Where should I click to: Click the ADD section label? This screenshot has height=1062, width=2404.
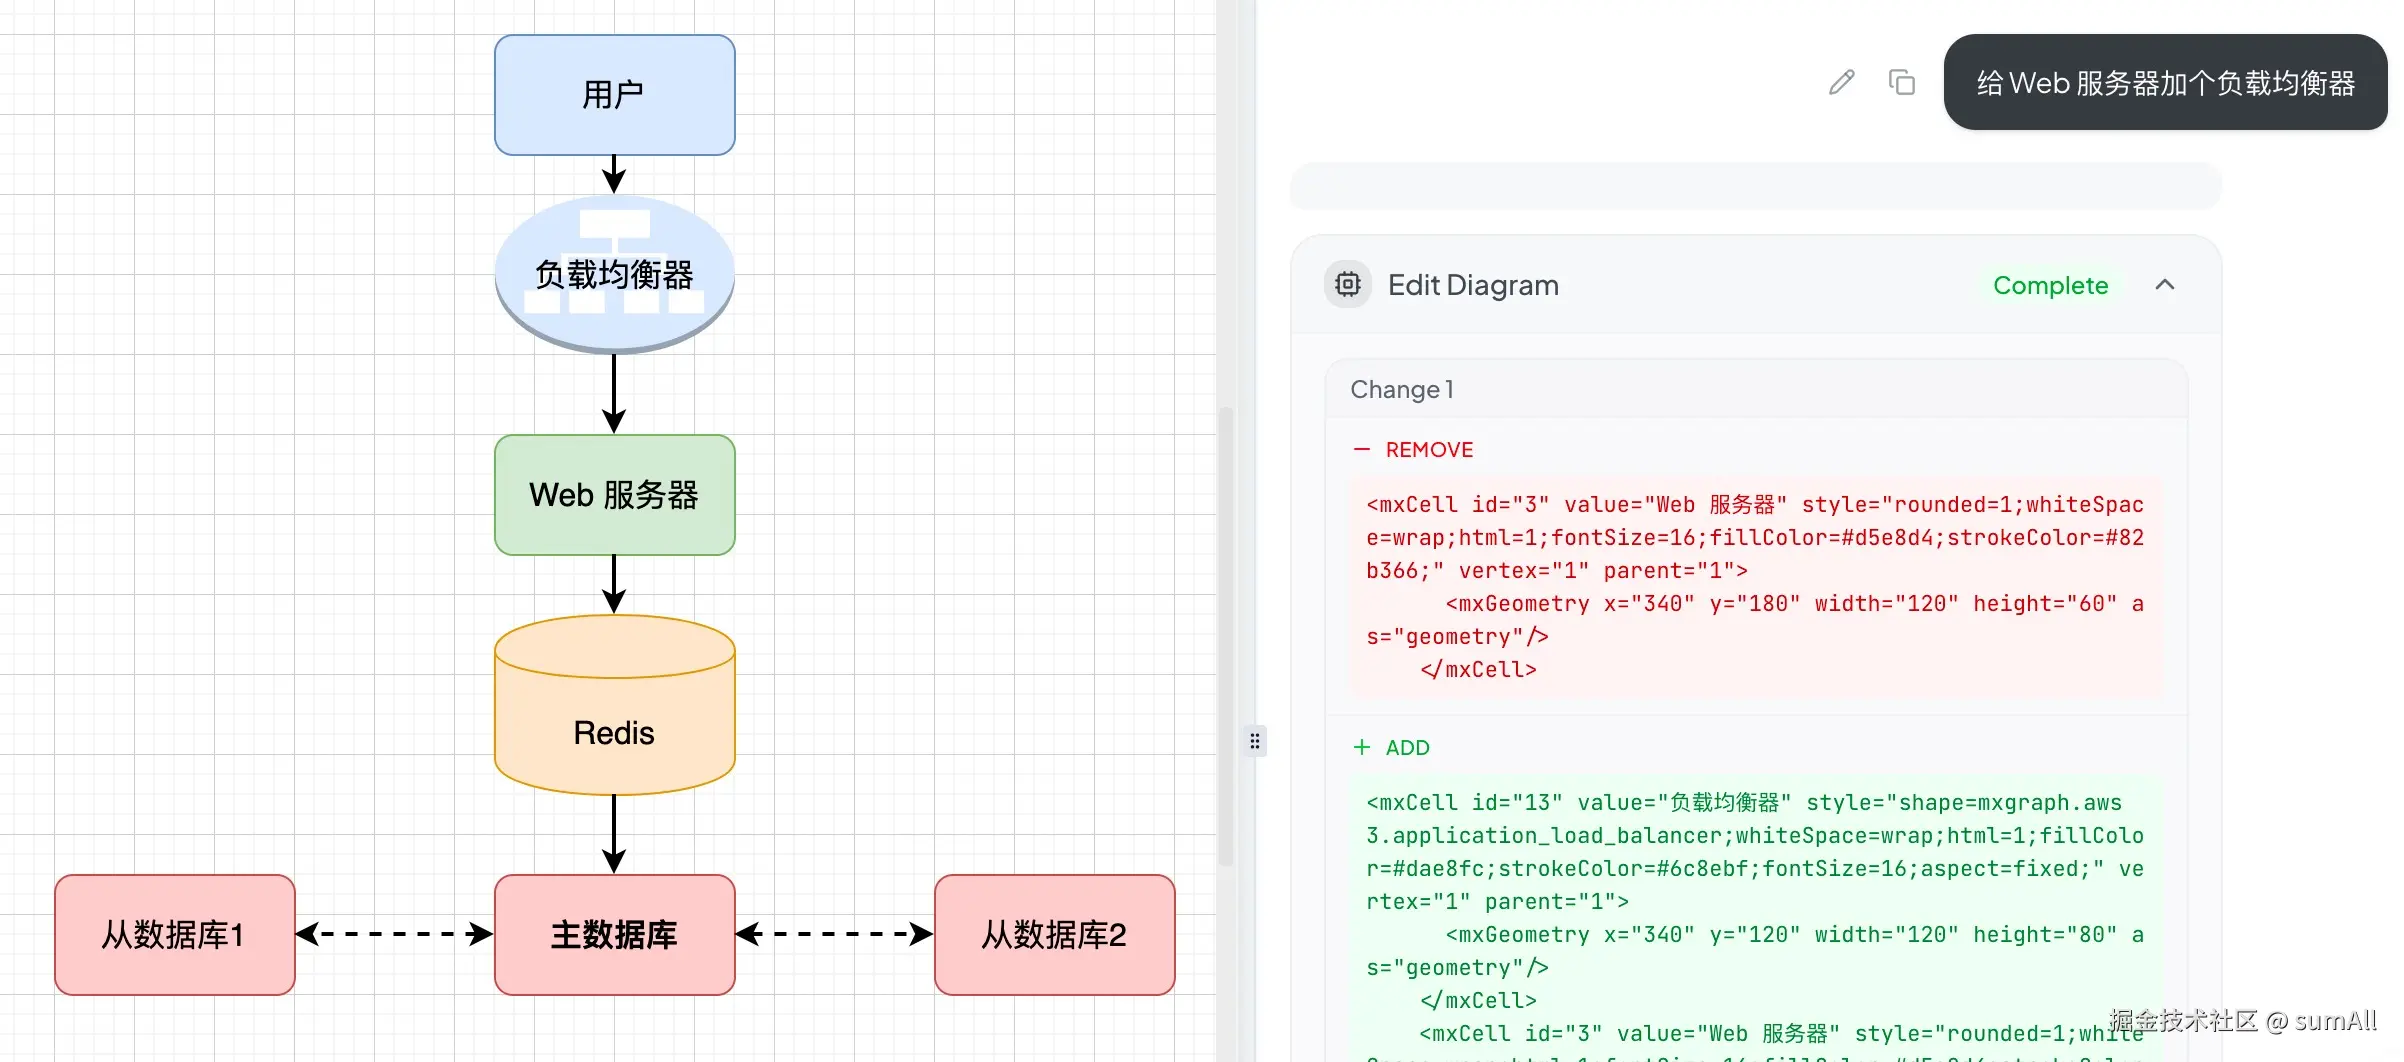tap(1407, 748)
